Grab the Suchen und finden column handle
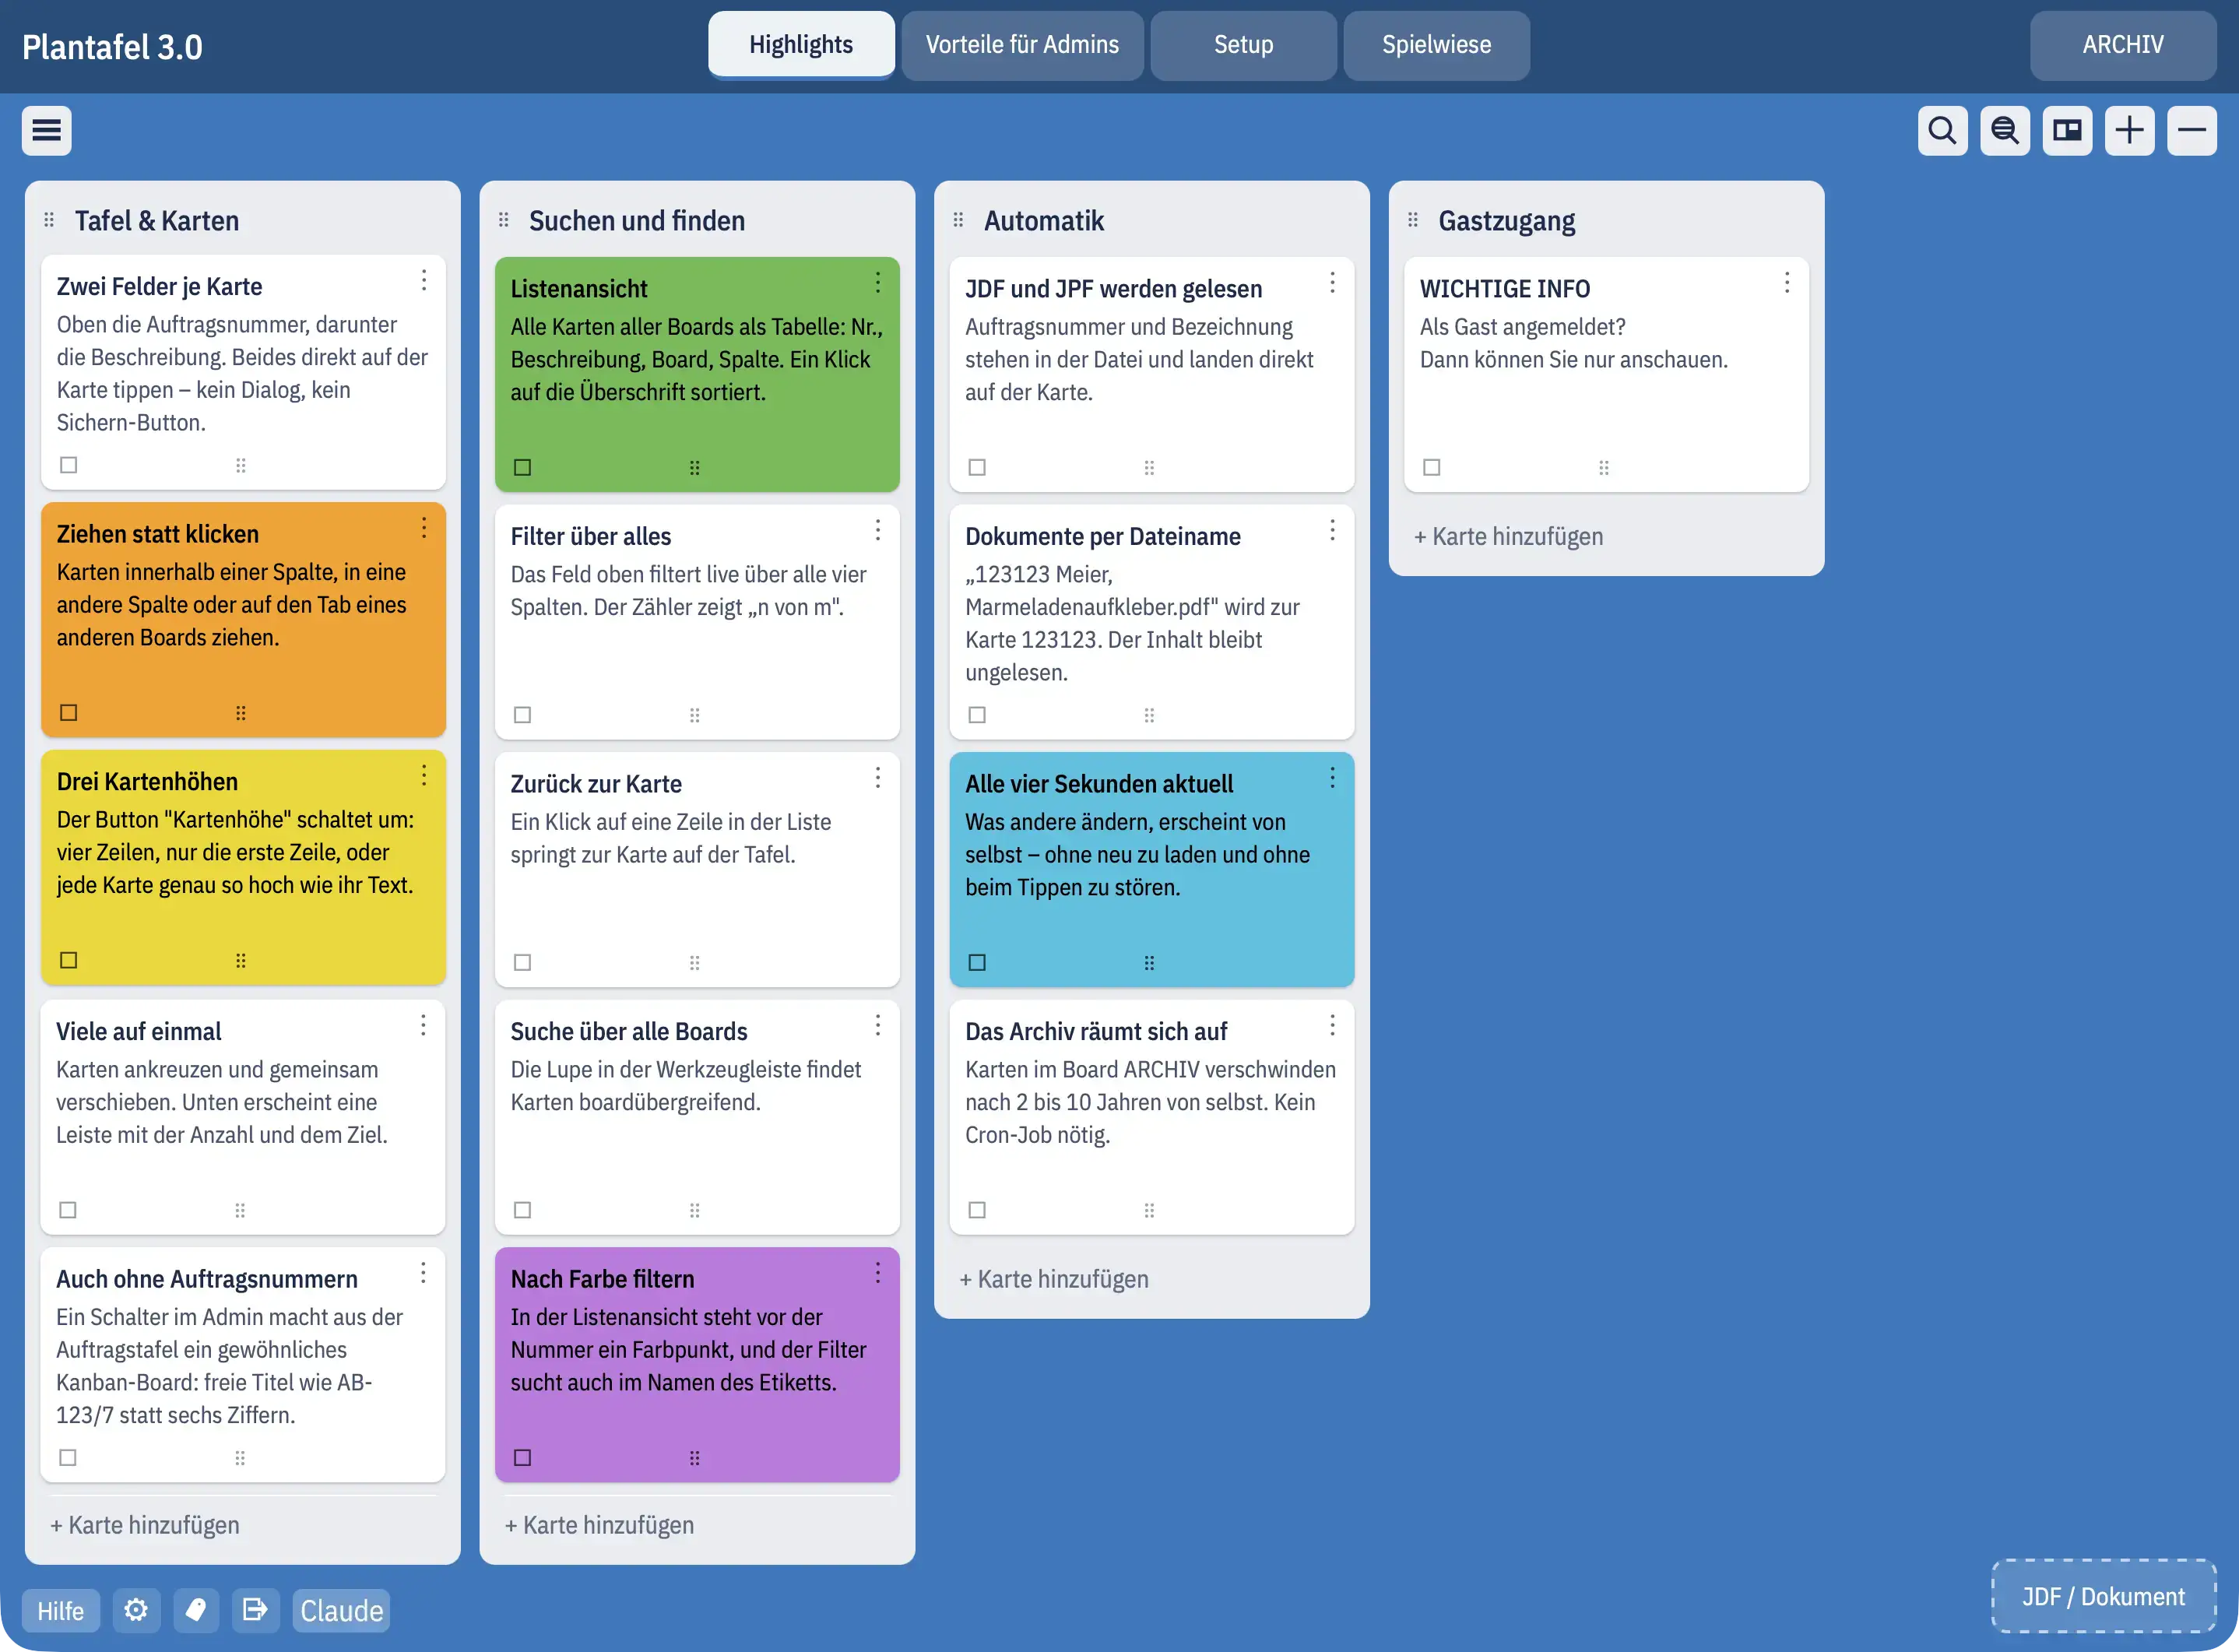The width and height of the screenshot is (2239, 1652). [504, 220]
